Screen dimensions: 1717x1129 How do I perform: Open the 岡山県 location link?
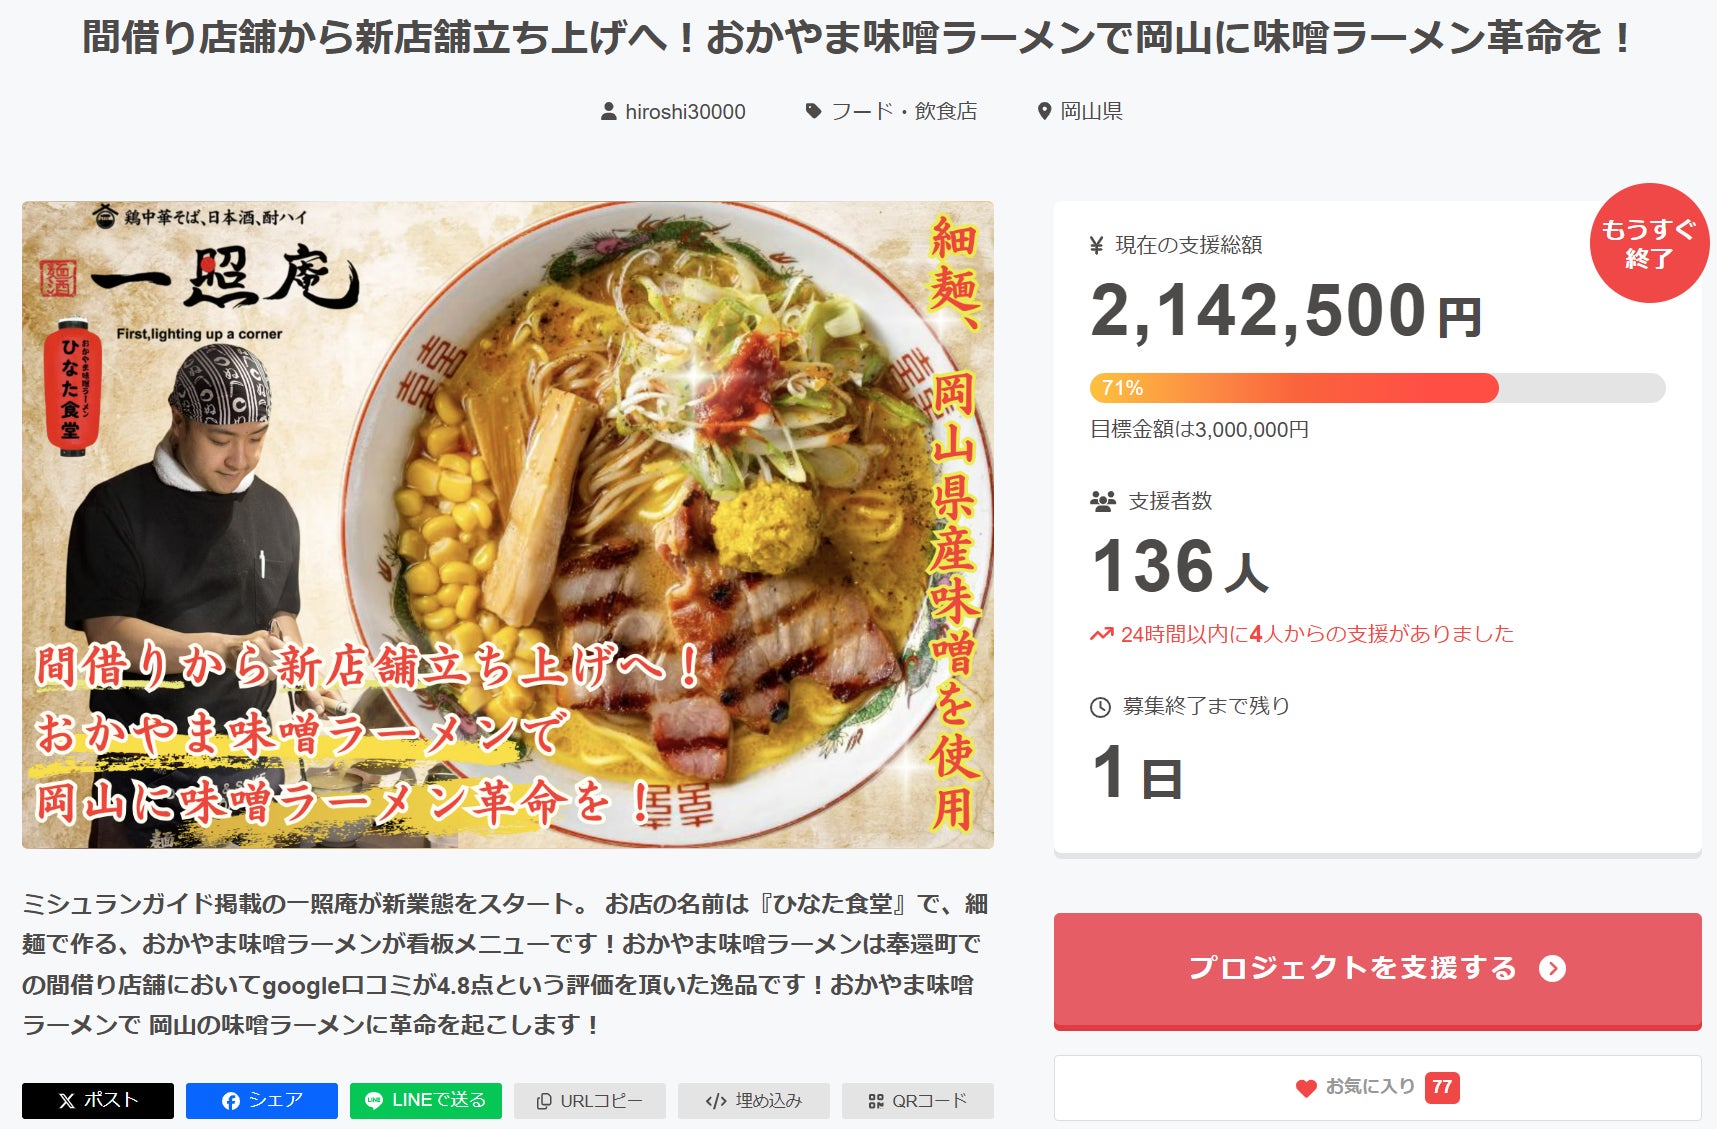tap(1091, 112)
